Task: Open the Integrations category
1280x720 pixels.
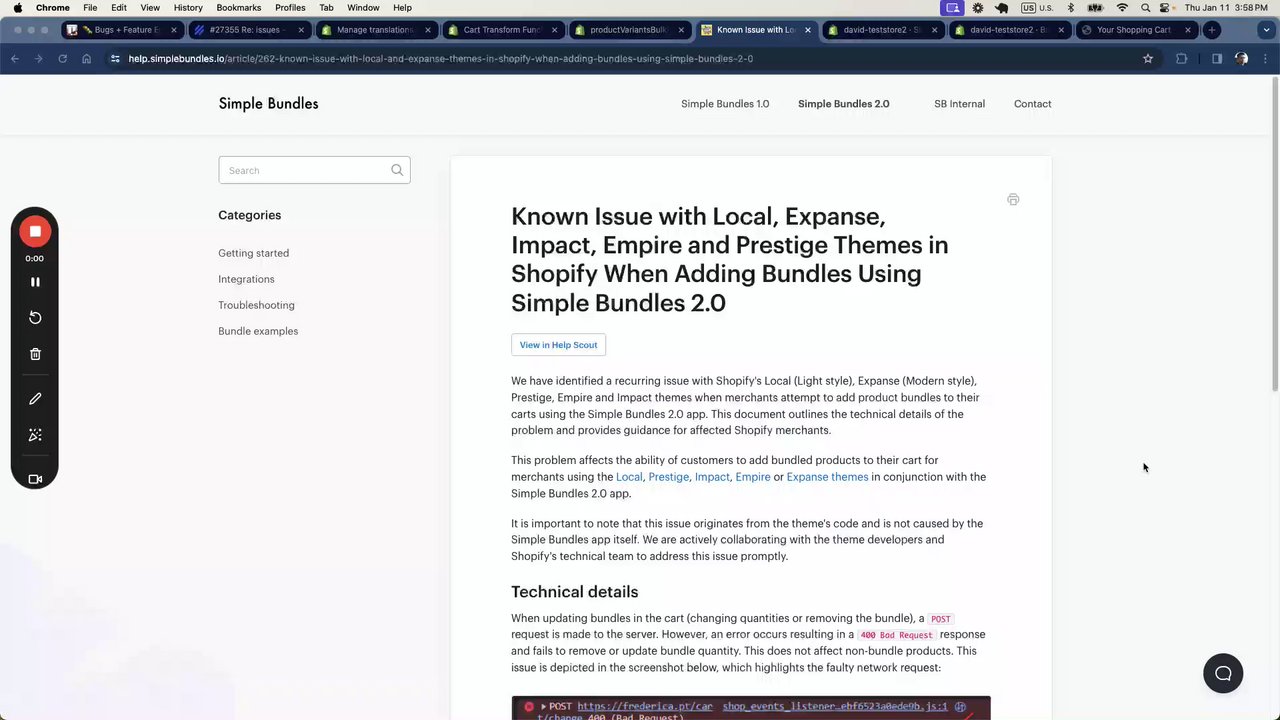Action: tap(246, 279)
